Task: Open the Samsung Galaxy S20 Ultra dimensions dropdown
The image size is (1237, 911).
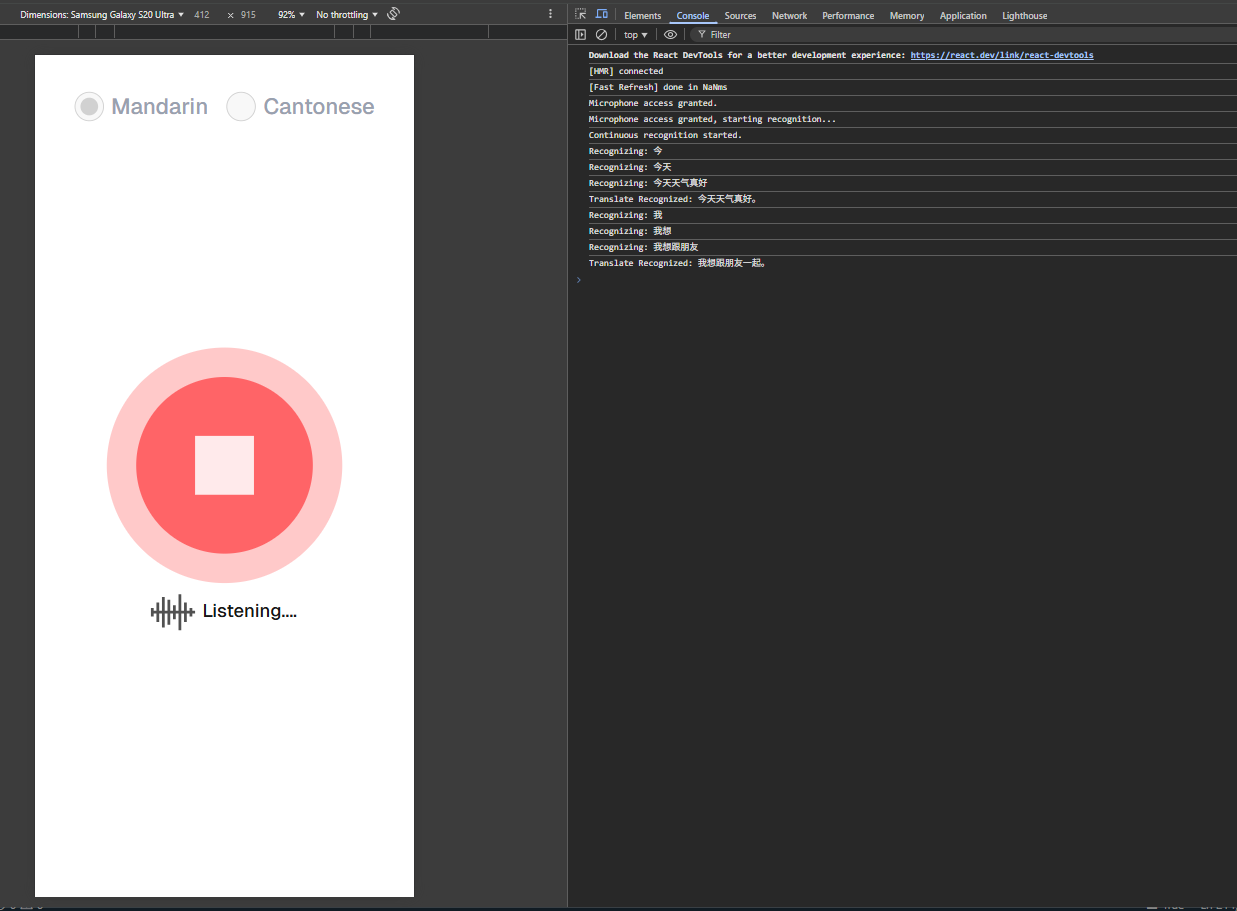Action: (x=102, y=15)
